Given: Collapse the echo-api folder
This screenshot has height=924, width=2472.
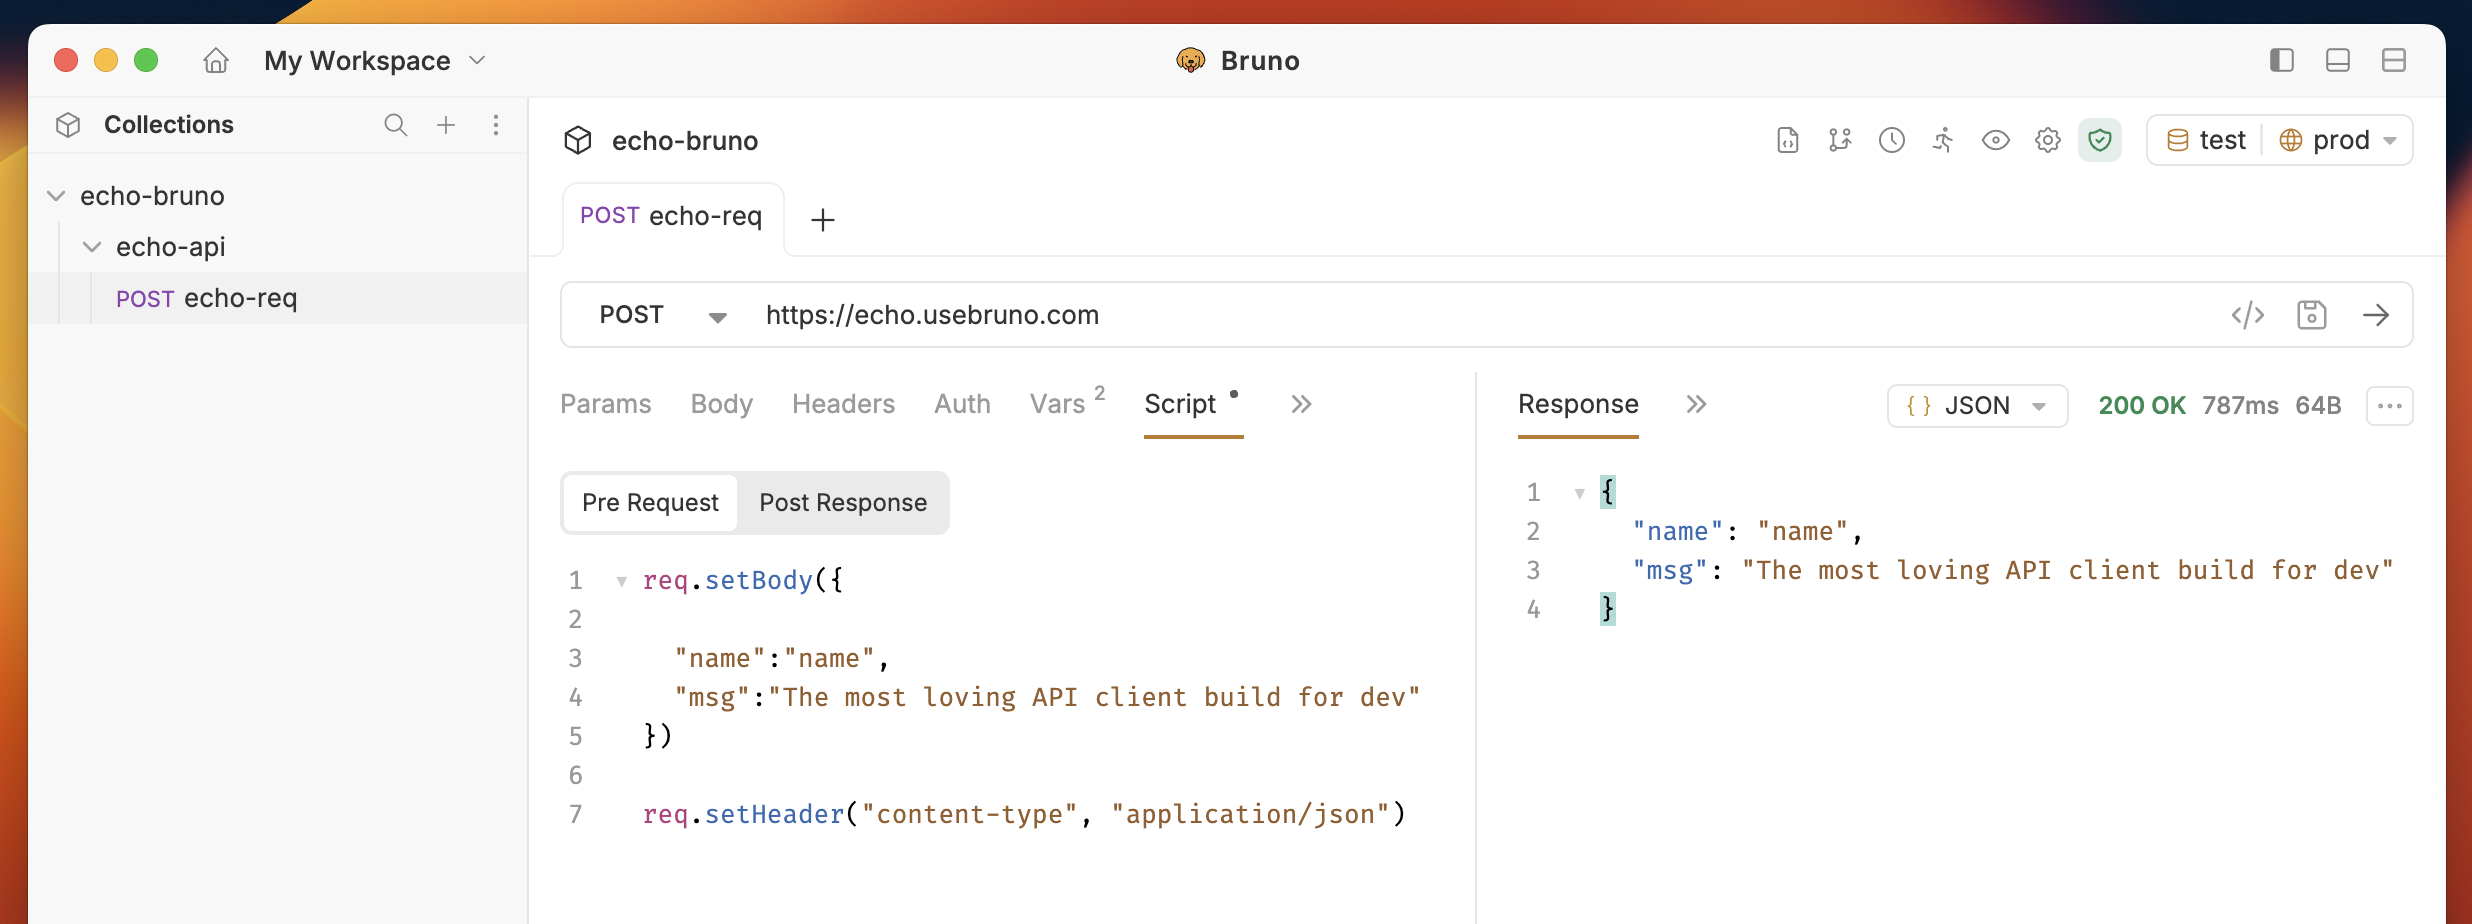Looking at the screenshot, I should (92, 247).
